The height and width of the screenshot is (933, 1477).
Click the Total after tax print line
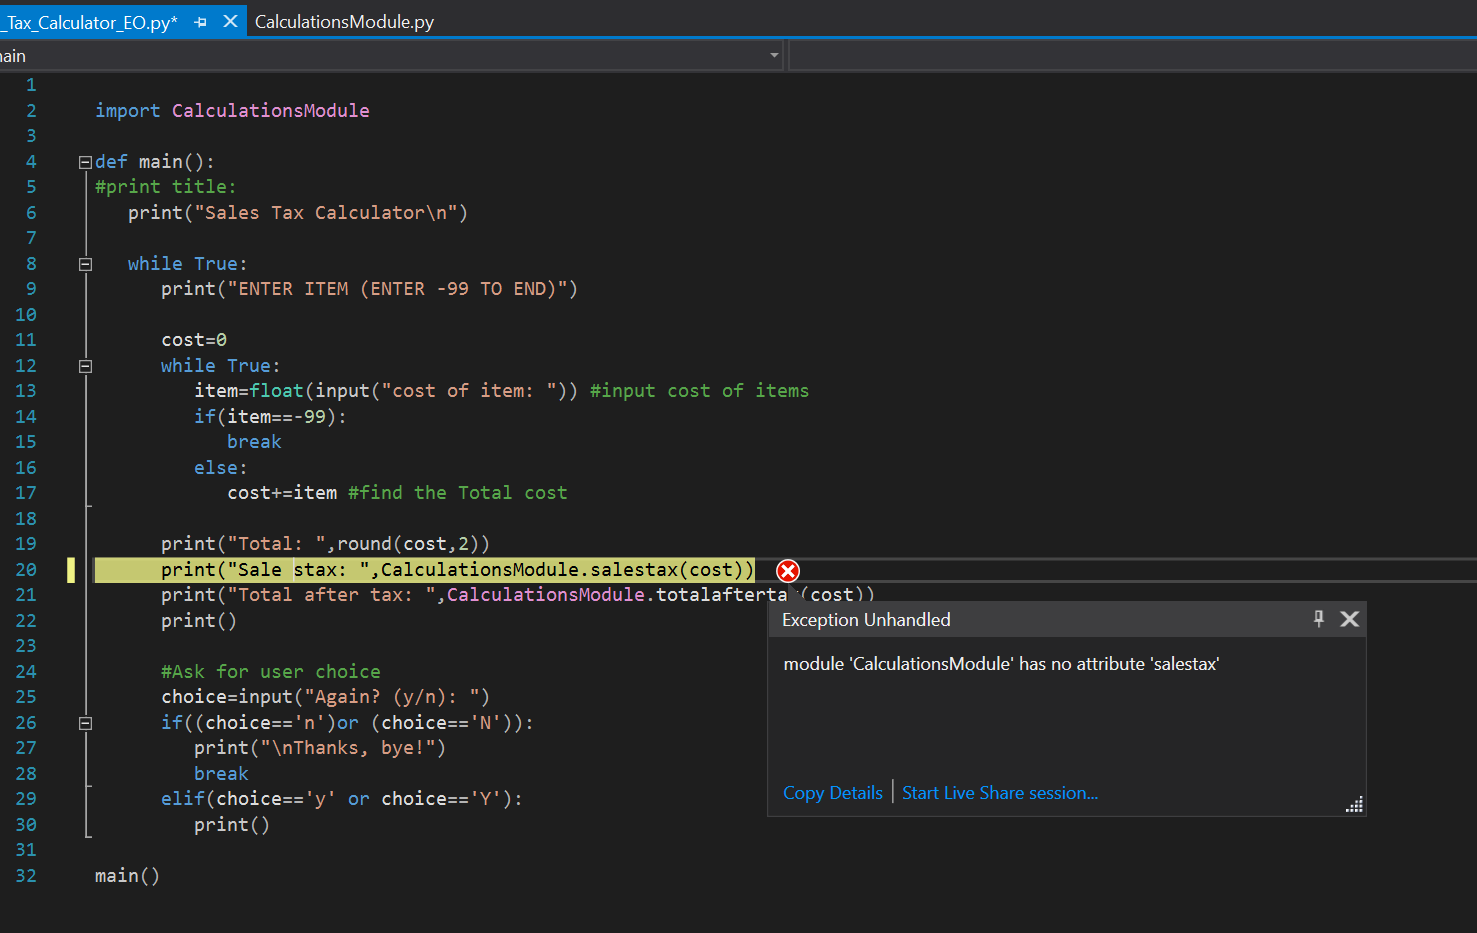(x=517, y=595)
